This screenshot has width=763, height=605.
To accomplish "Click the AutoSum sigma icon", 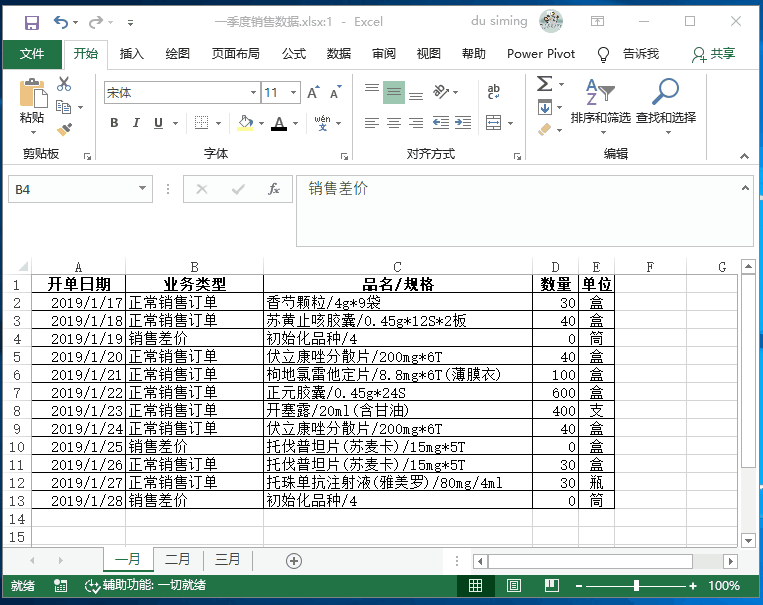I will pos(544,85).
